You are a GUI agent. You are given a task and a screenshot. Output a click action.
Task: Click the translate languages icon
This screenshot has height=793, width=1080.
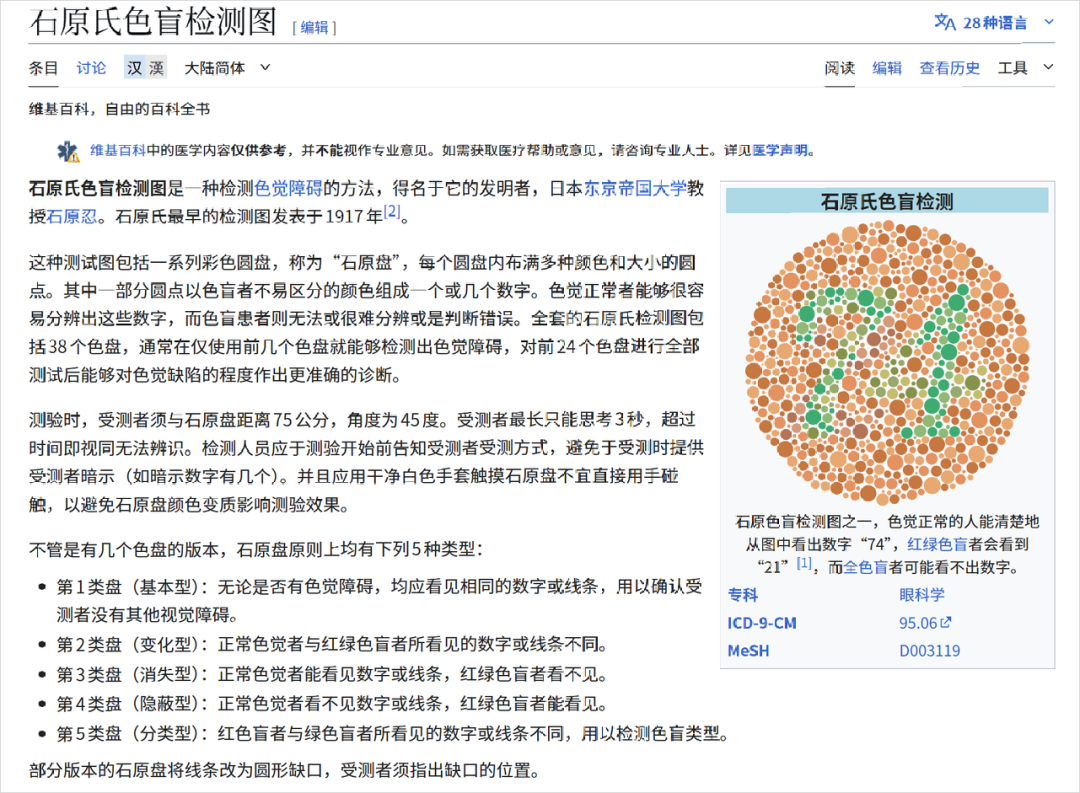(944, 22)
